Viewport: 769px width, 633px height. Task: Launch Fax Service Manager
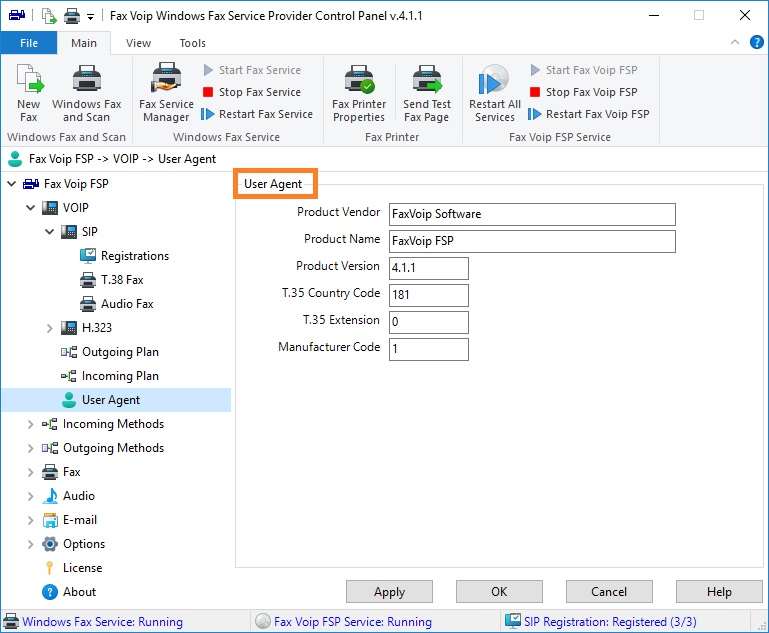[x=166, y=93]
